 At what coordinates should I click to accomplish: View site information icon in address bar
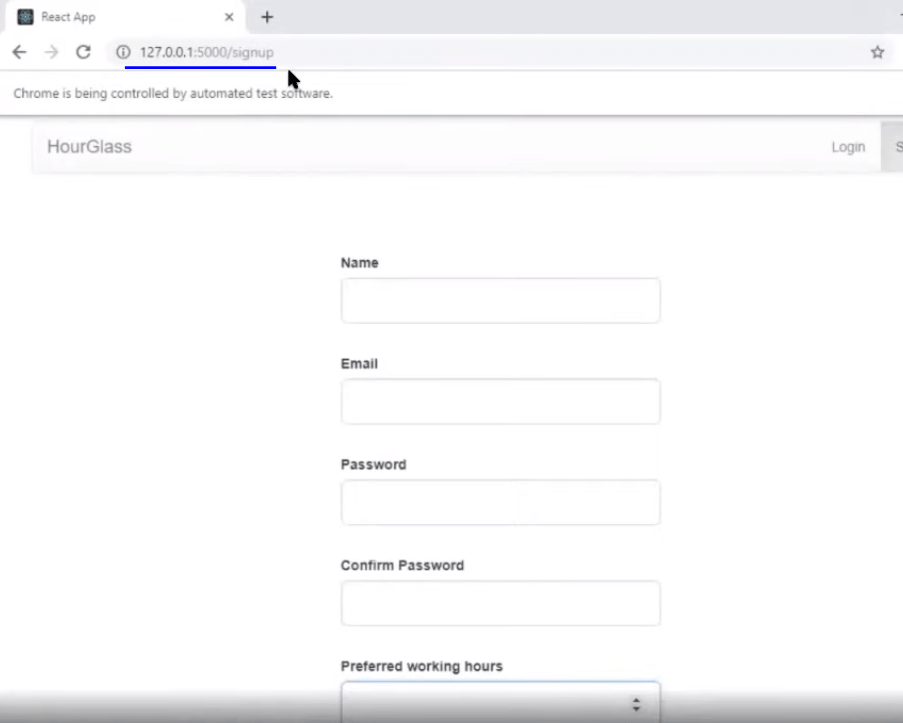coord(123,52)
